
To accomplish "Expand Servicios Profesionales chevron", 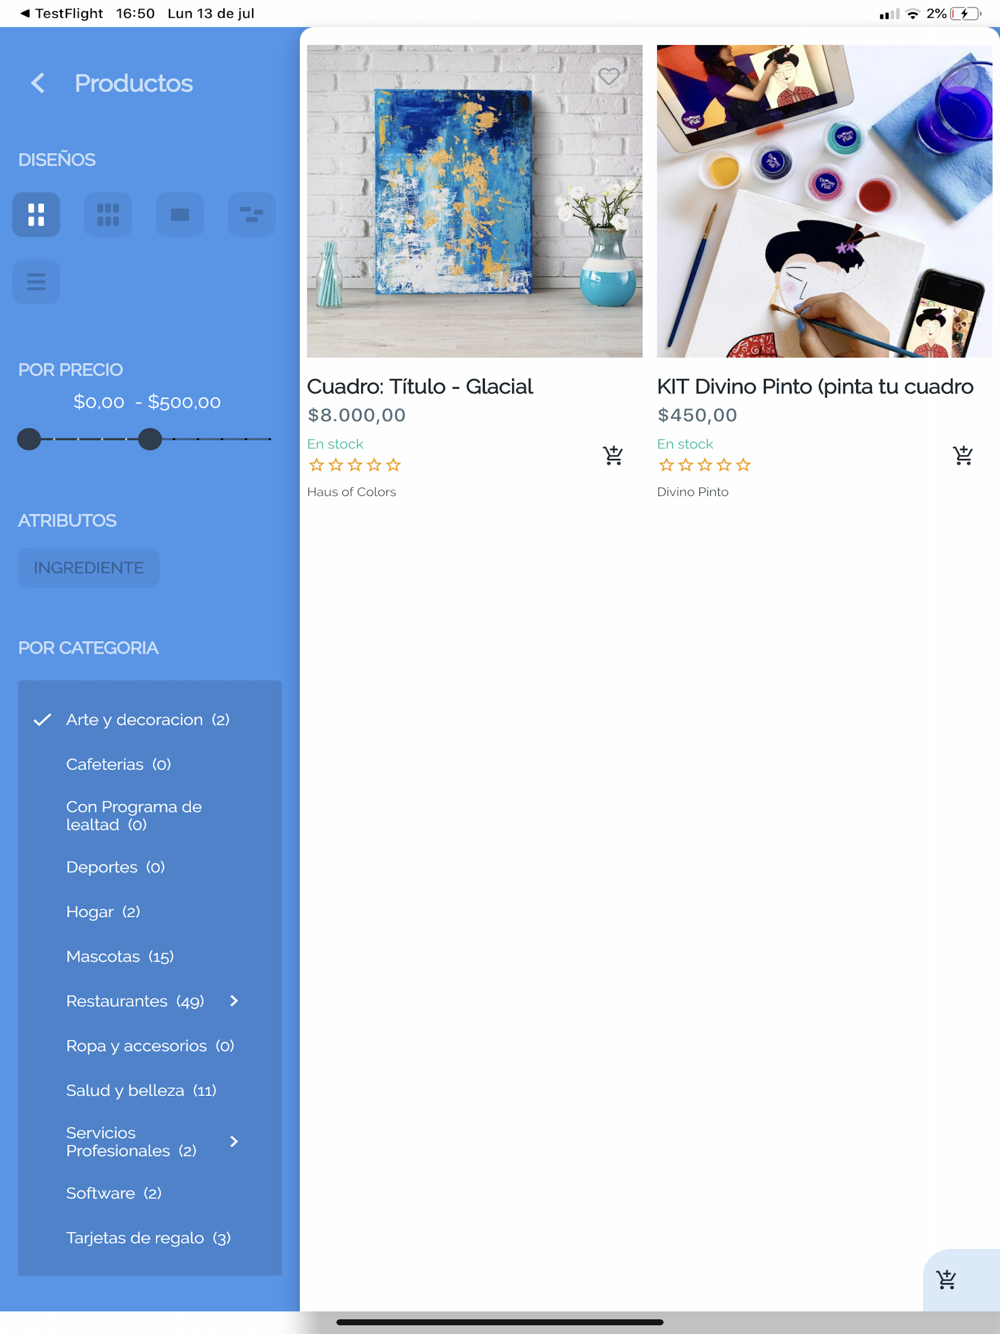I will click(x=234, y=1141).
